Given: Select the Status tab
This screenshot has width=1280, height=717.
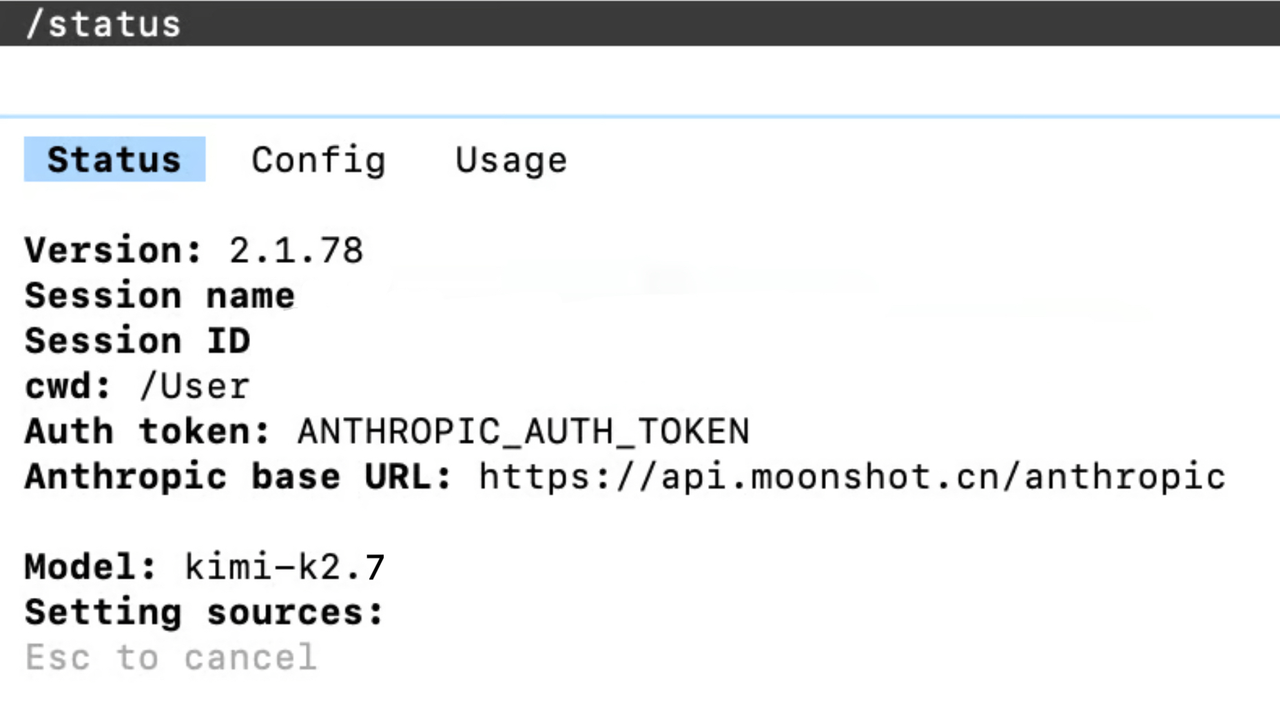Looking at the screenshot, I should point(114,160).
